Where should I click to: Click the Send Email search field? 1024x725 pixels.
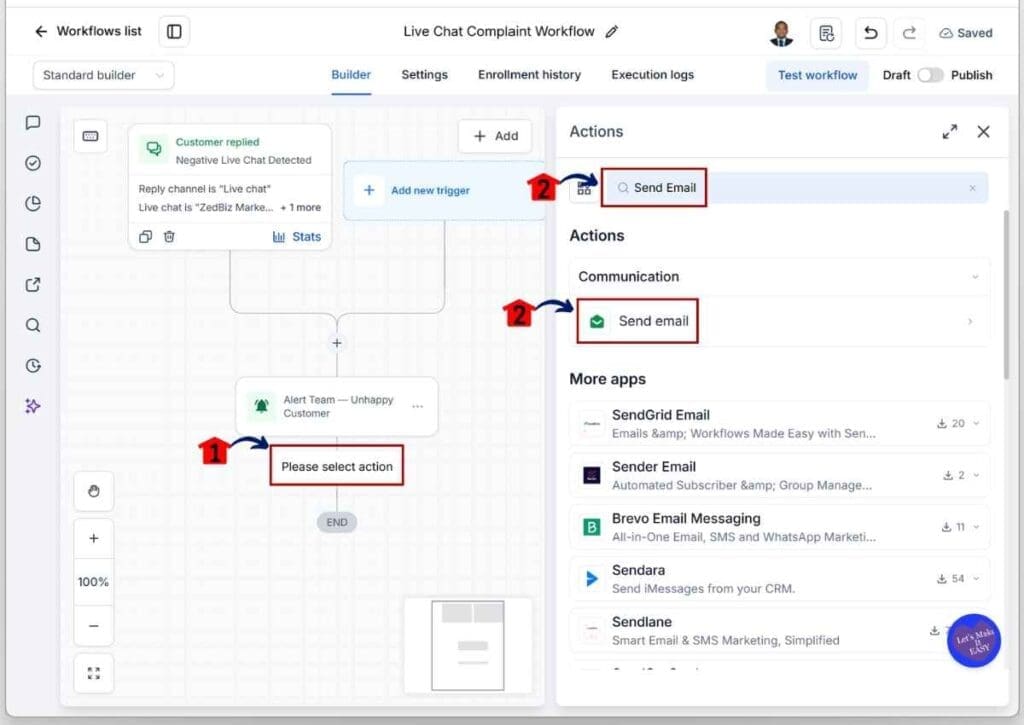pyautogui.click(x=795, y=188)
